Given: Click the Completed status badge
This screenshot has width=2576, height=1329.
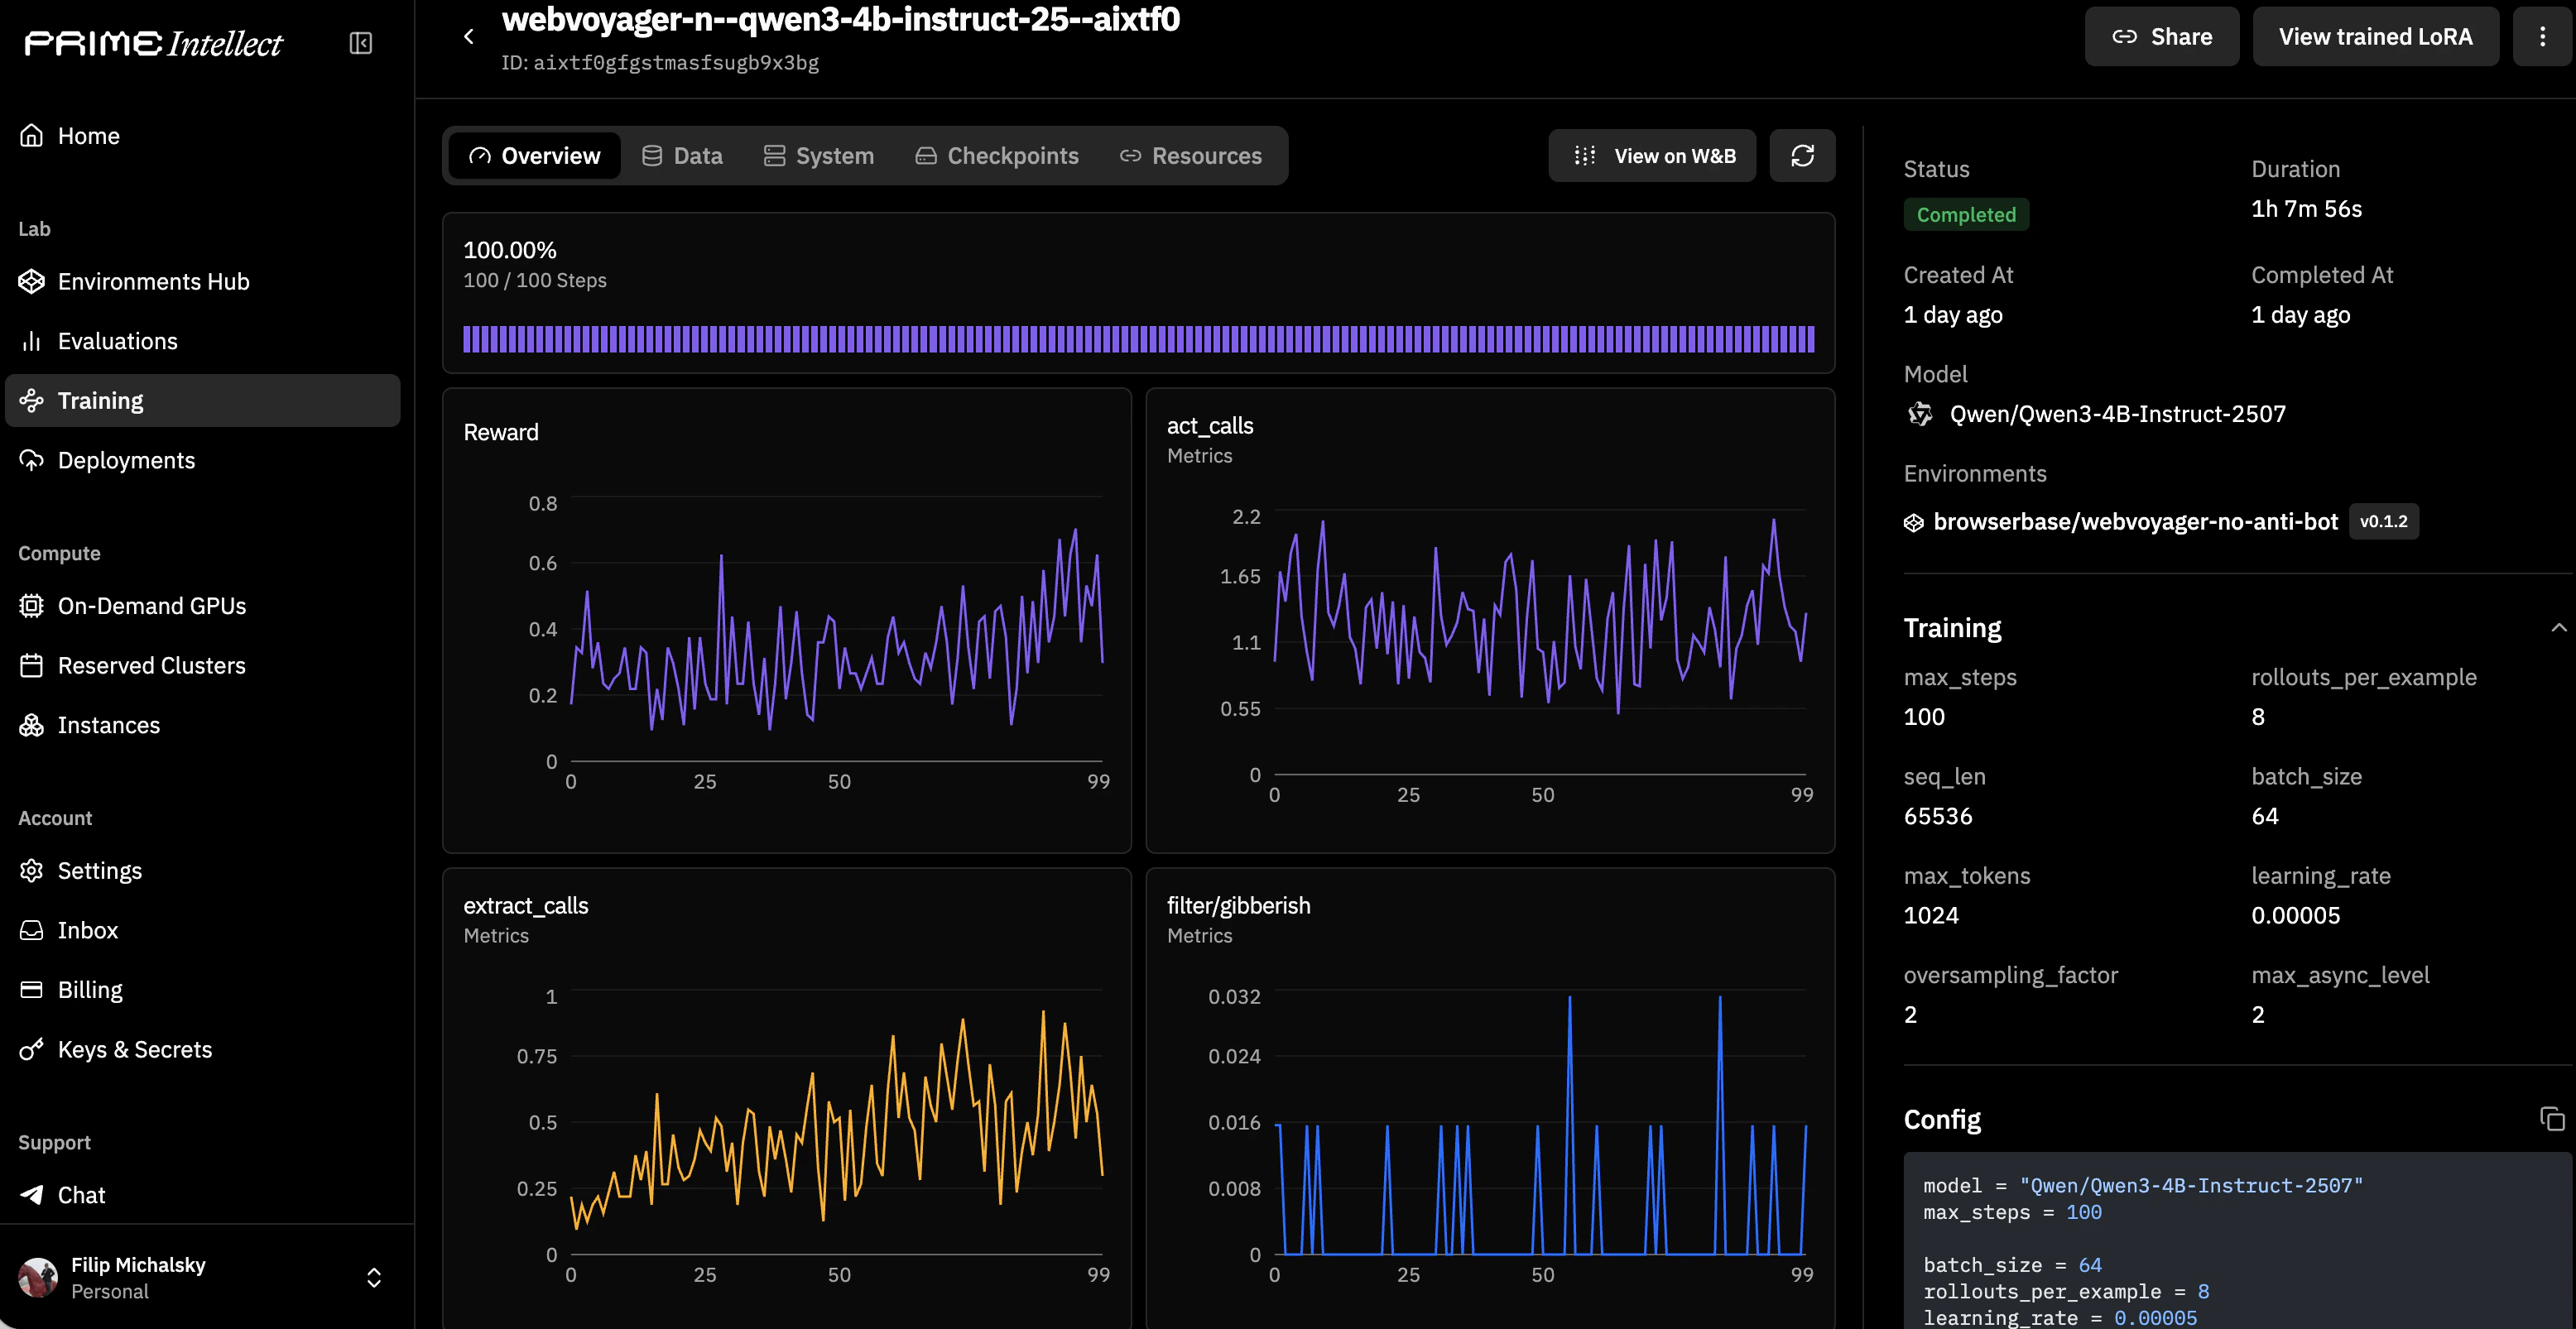Looking at the screenshot, I should point(1967,214).
